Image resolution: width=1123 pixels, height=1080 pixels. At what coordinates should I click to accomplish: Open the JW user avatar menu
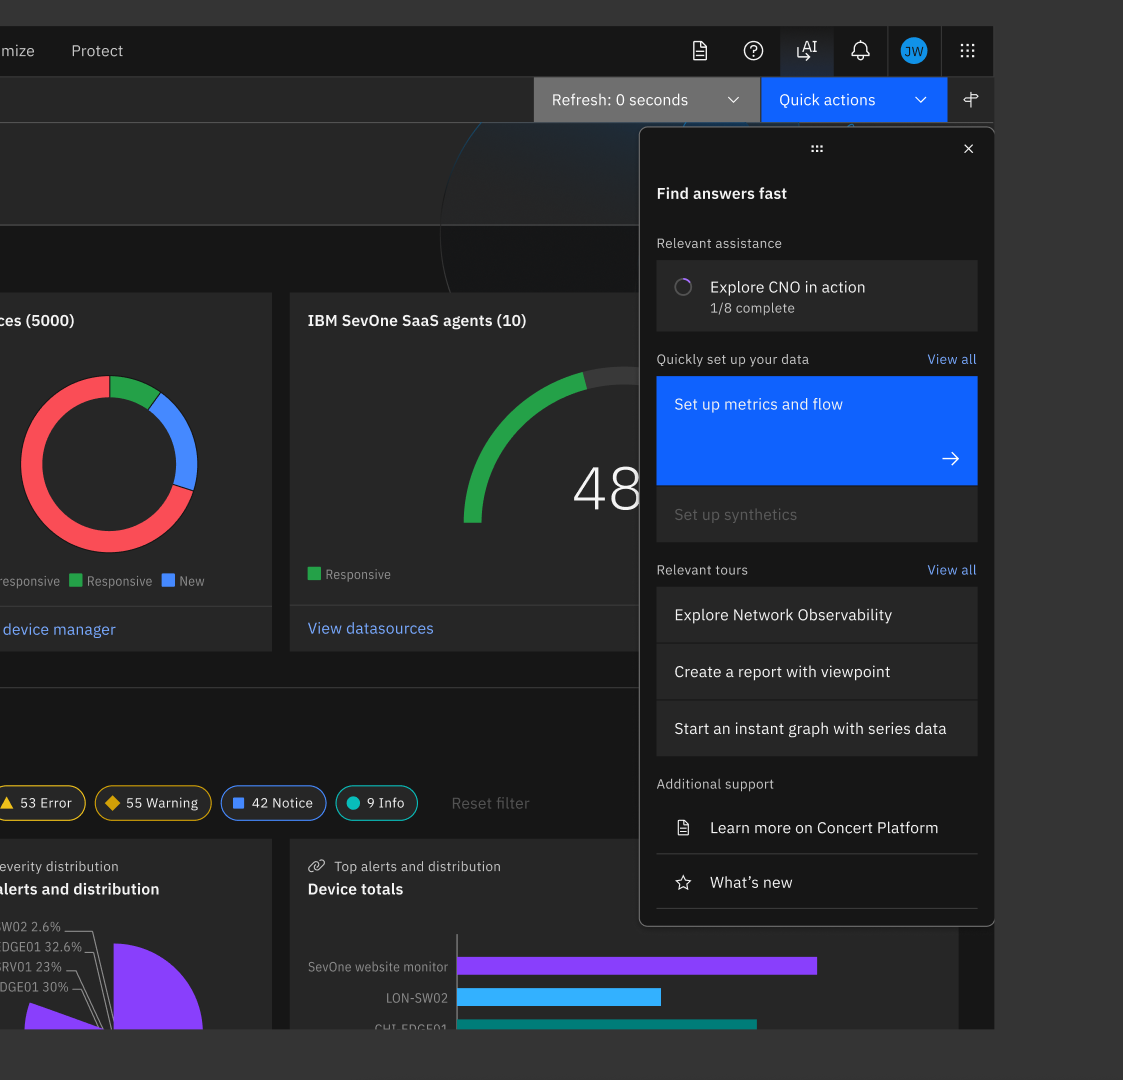coord(914,51)
